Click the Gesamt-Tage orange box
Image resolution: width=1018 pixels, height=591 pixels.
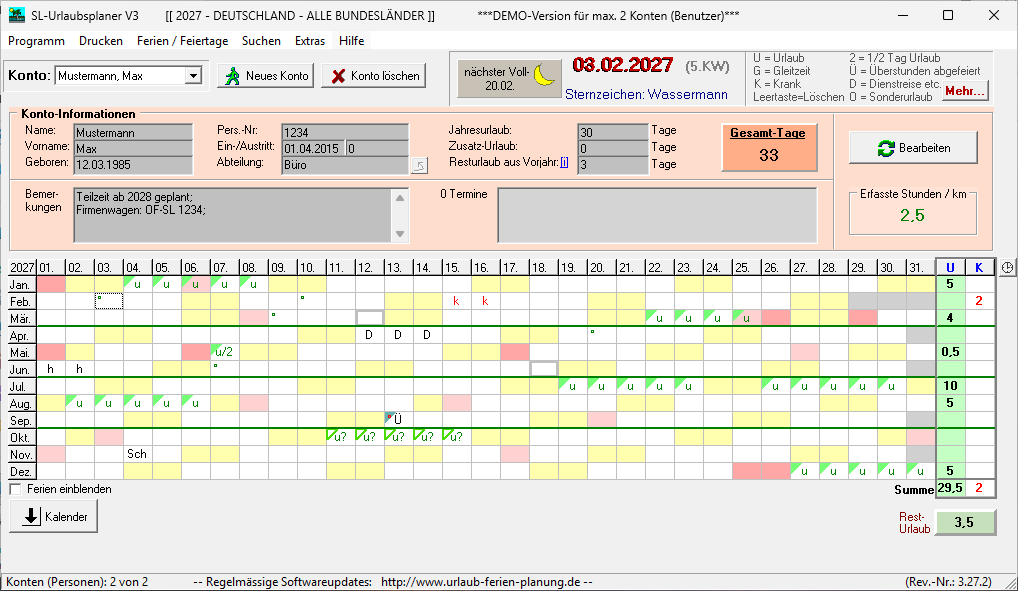pyautogui.click(x=769, y=147)
